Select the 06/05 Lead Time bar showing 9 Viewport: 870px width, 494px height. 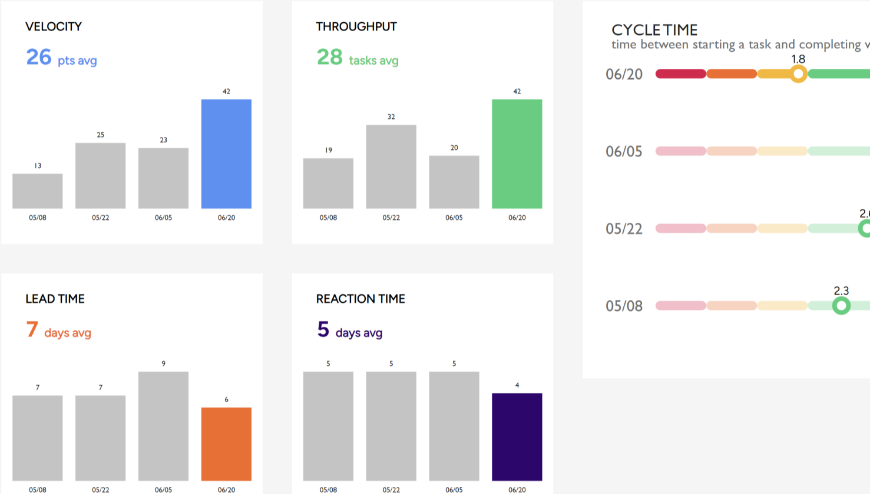coord(163,426)
